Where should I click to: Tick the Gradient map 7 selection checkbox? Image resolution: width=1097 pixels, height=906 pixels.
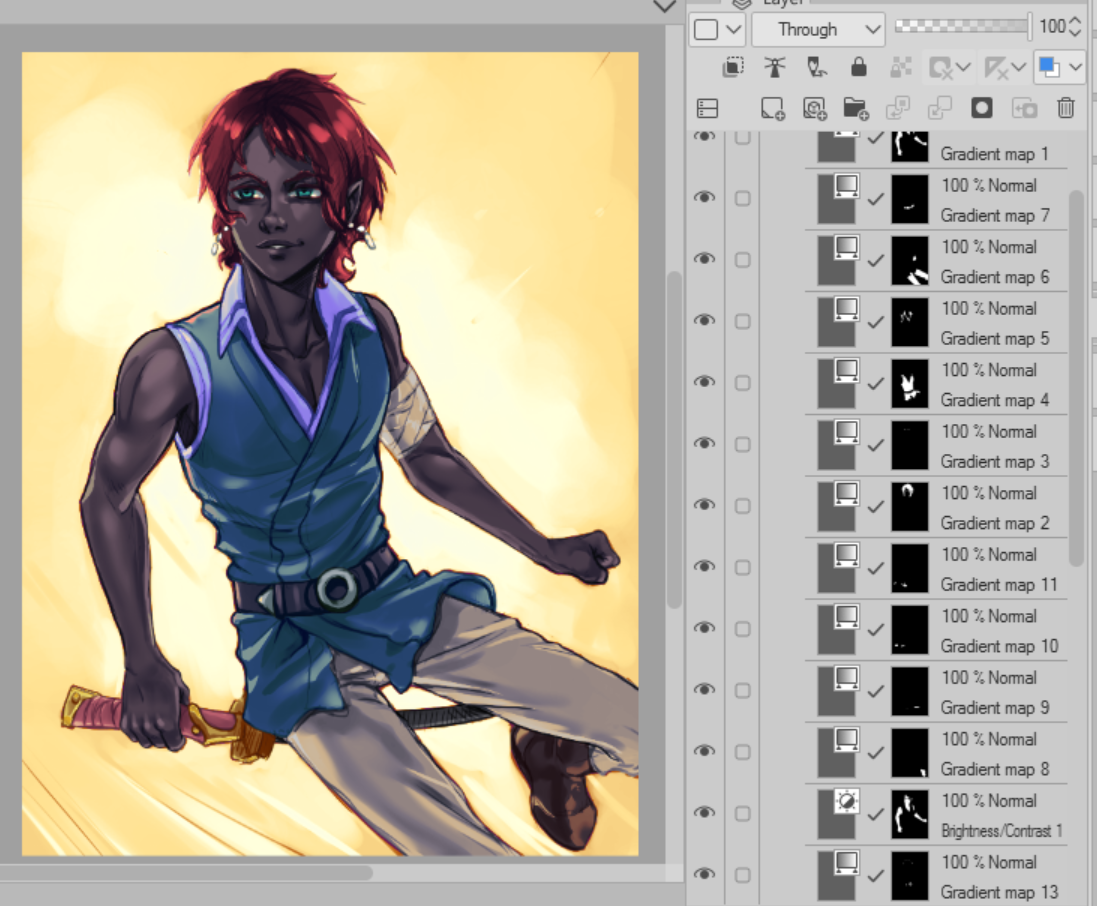pyautogui.click(x=742, y=198)
